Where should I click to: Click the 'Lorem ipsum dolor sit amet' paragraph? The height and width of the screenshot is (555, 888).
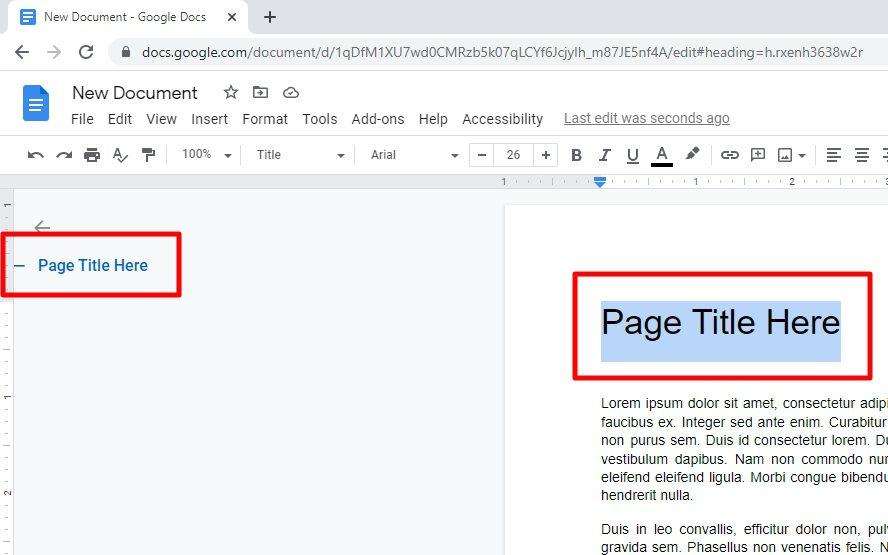(x=744, y=450)
